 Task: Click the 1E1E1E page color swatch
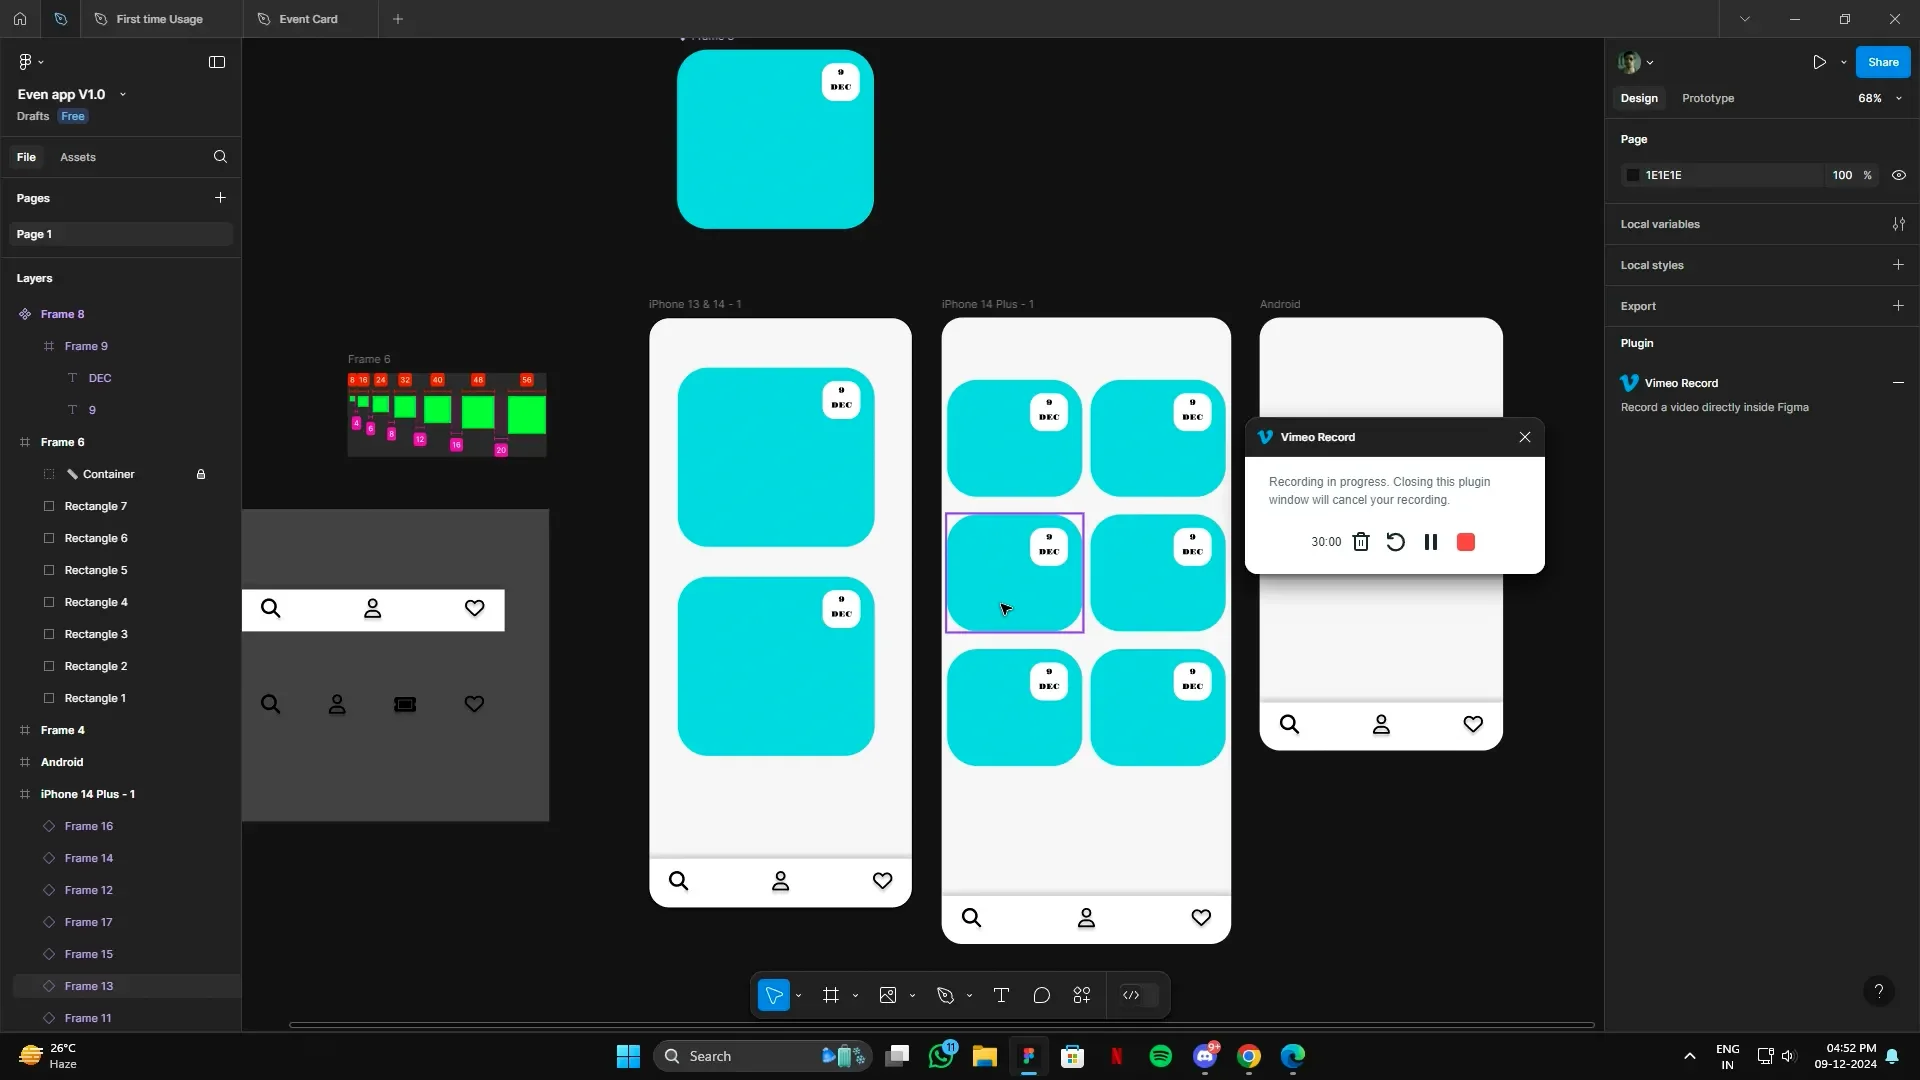coord(1633,175)
